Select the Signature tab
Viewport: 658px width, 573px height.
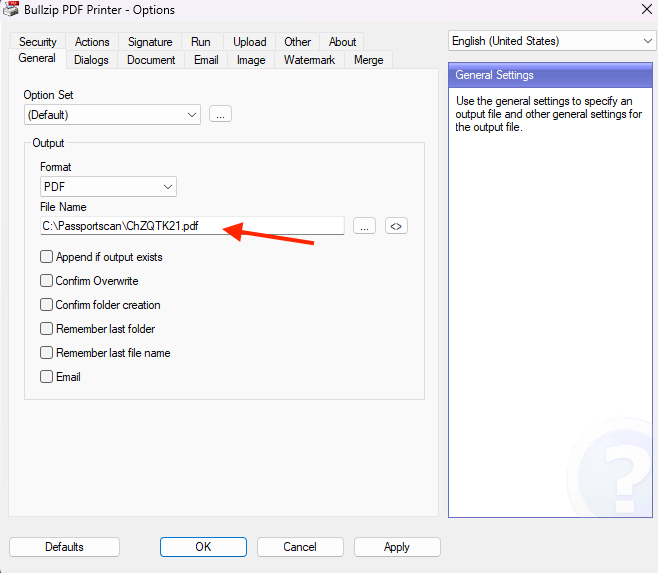click(x=150, y=42)
